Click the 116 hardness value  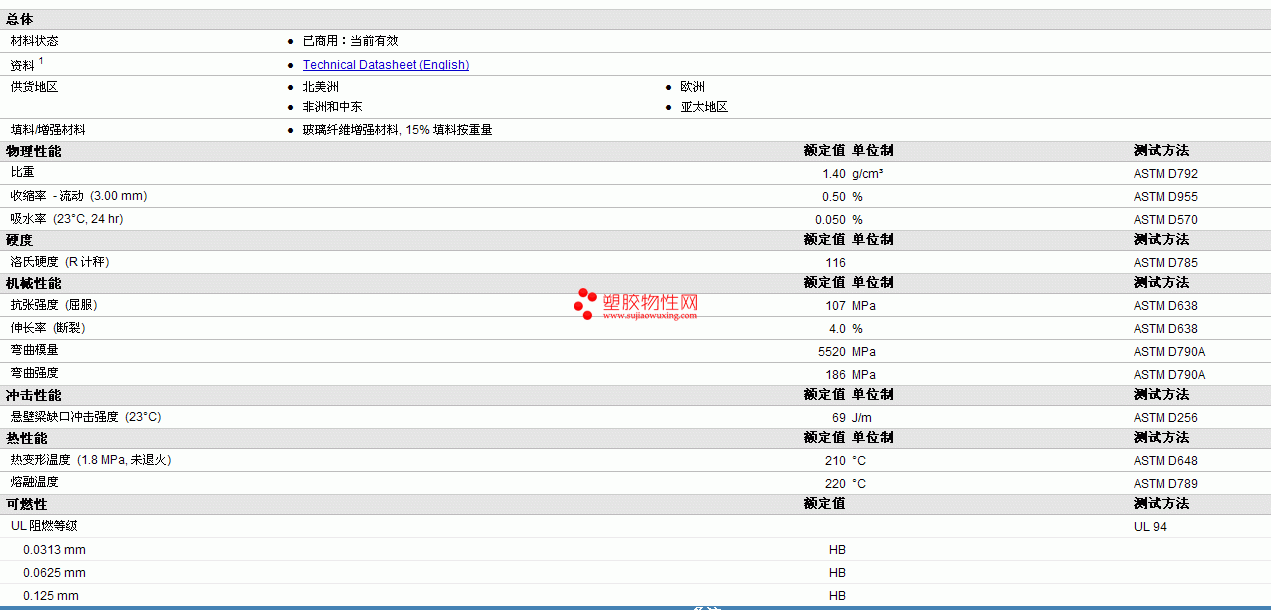[x=835, y=263]
